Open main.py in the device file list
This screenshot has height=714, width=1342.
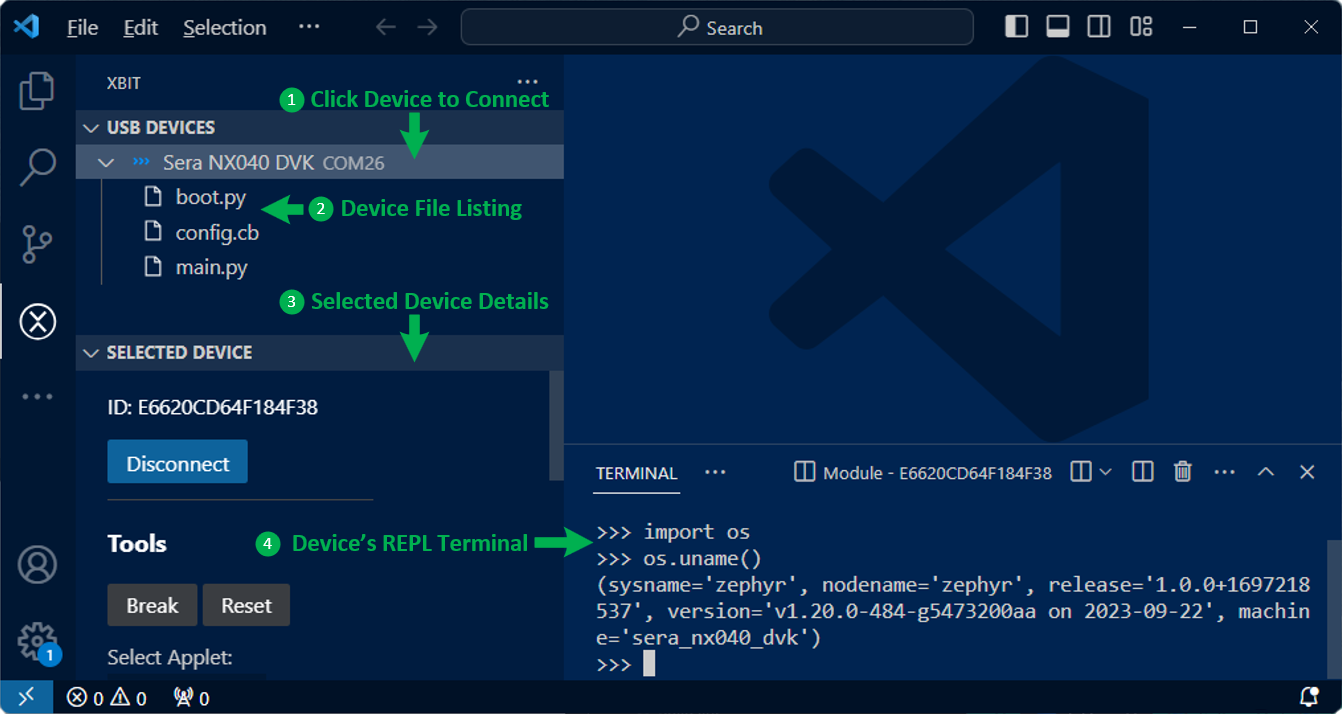[211, 267]
